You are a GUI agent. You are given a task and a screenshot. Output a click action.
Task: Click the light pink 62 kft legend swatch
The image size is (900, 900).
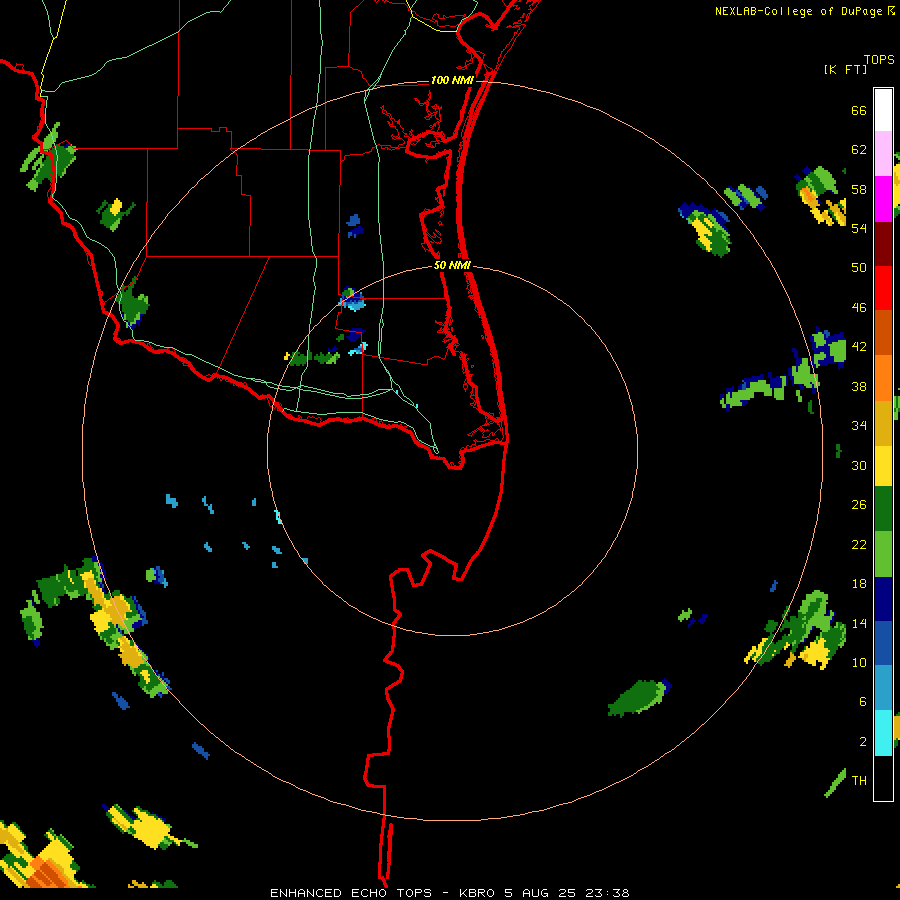883,153
